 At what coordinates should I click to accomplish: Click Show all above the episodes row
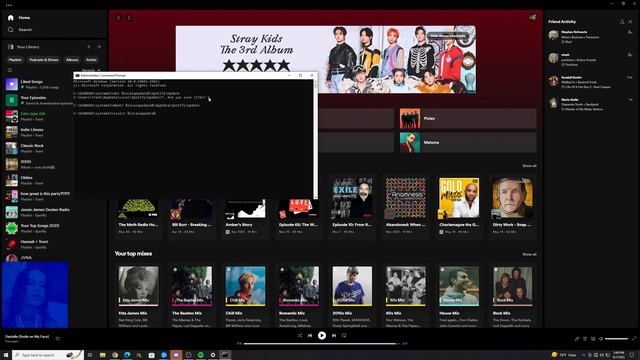point(529,166)
